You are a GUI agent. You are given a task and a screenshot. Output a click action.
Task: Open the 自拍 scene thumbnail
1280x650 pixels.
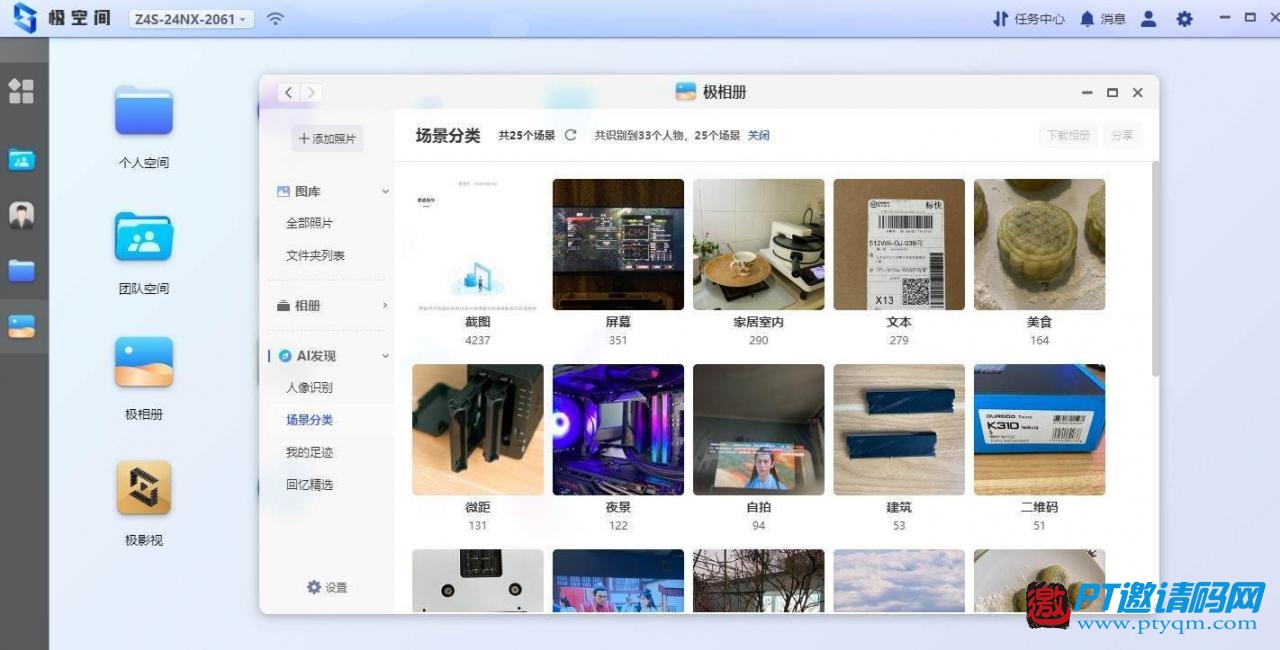(759, 429)
